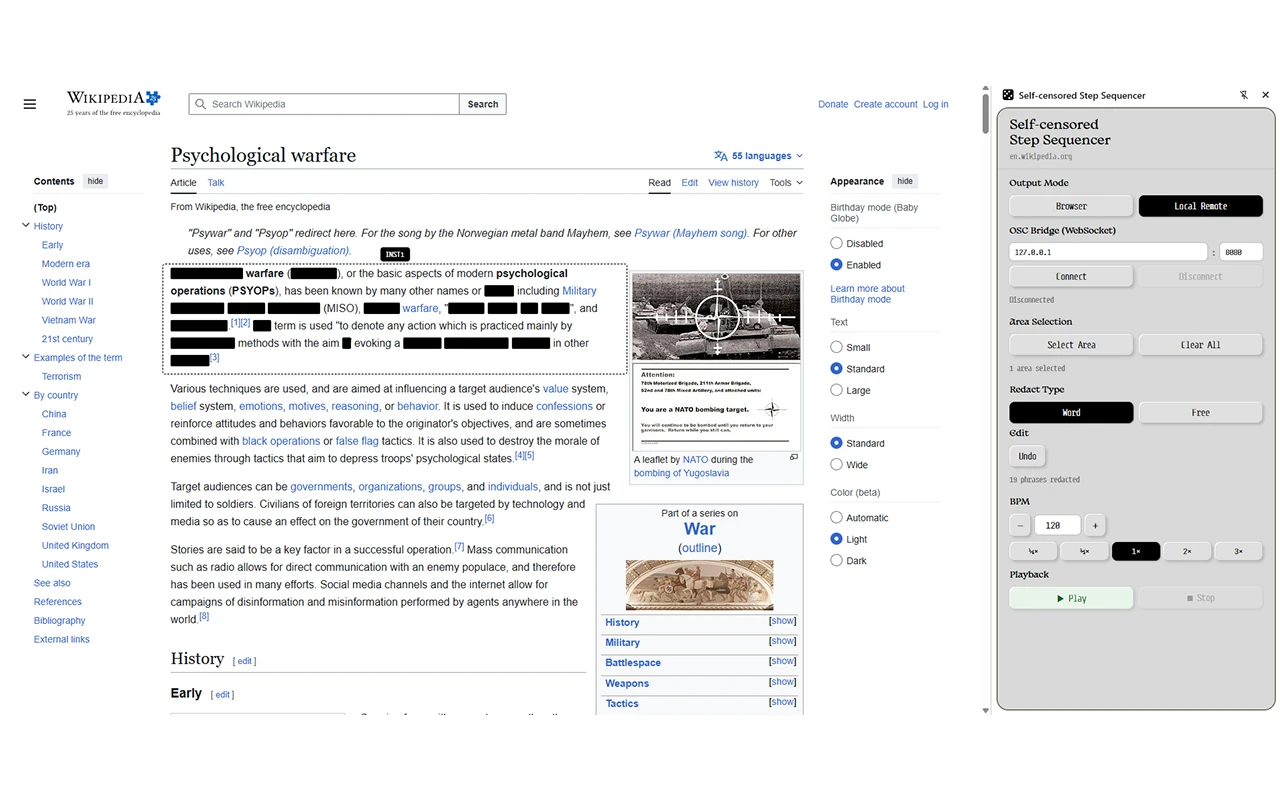
Task: Jump to Vietnam War in Contents
Action: (69, 320)
